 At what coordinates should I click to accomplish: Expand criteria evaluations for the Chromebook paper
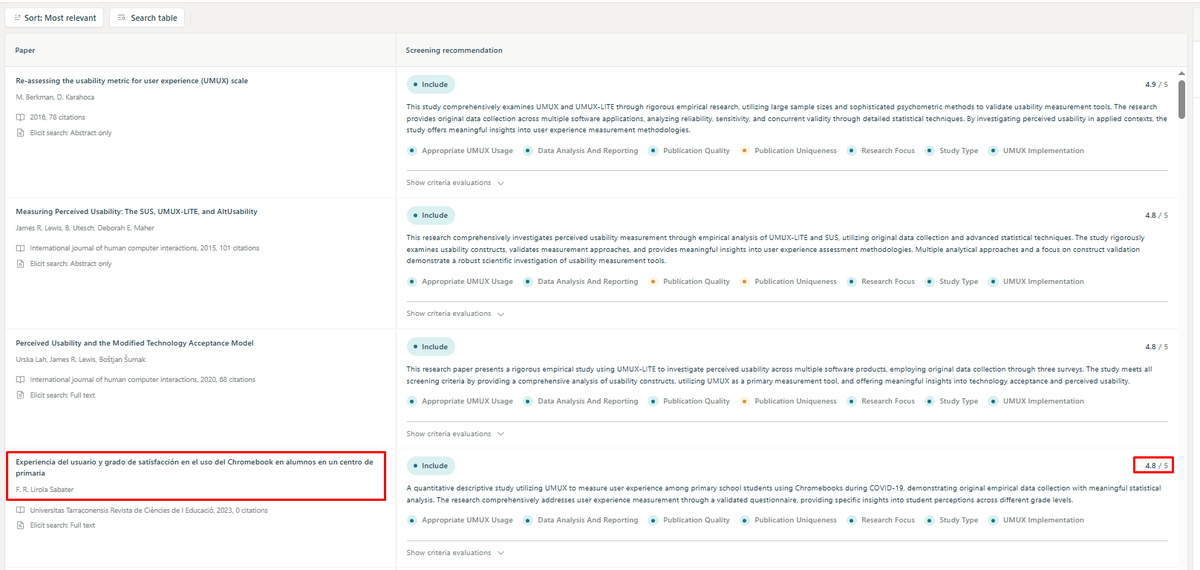click(455, 553)
